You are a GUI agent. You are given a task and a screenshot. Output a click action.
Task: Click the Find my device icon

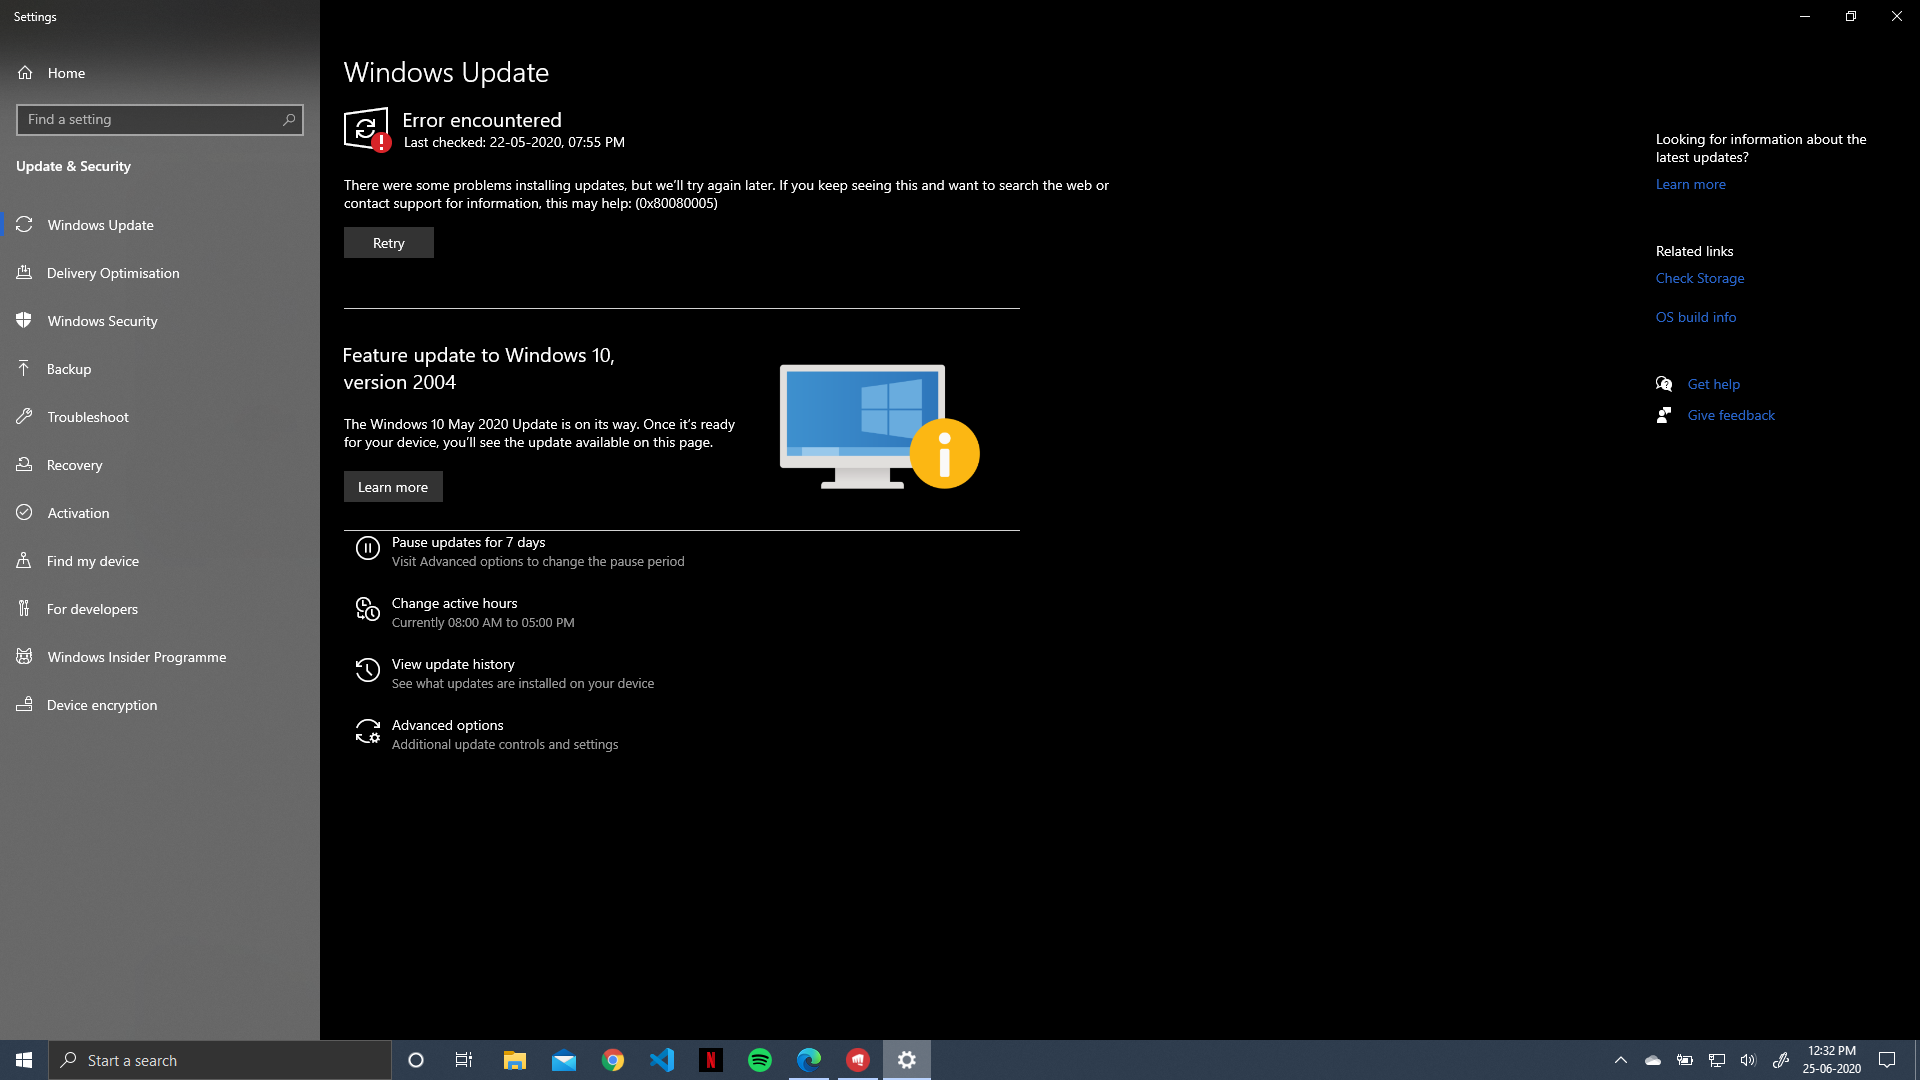click(25, 561)
